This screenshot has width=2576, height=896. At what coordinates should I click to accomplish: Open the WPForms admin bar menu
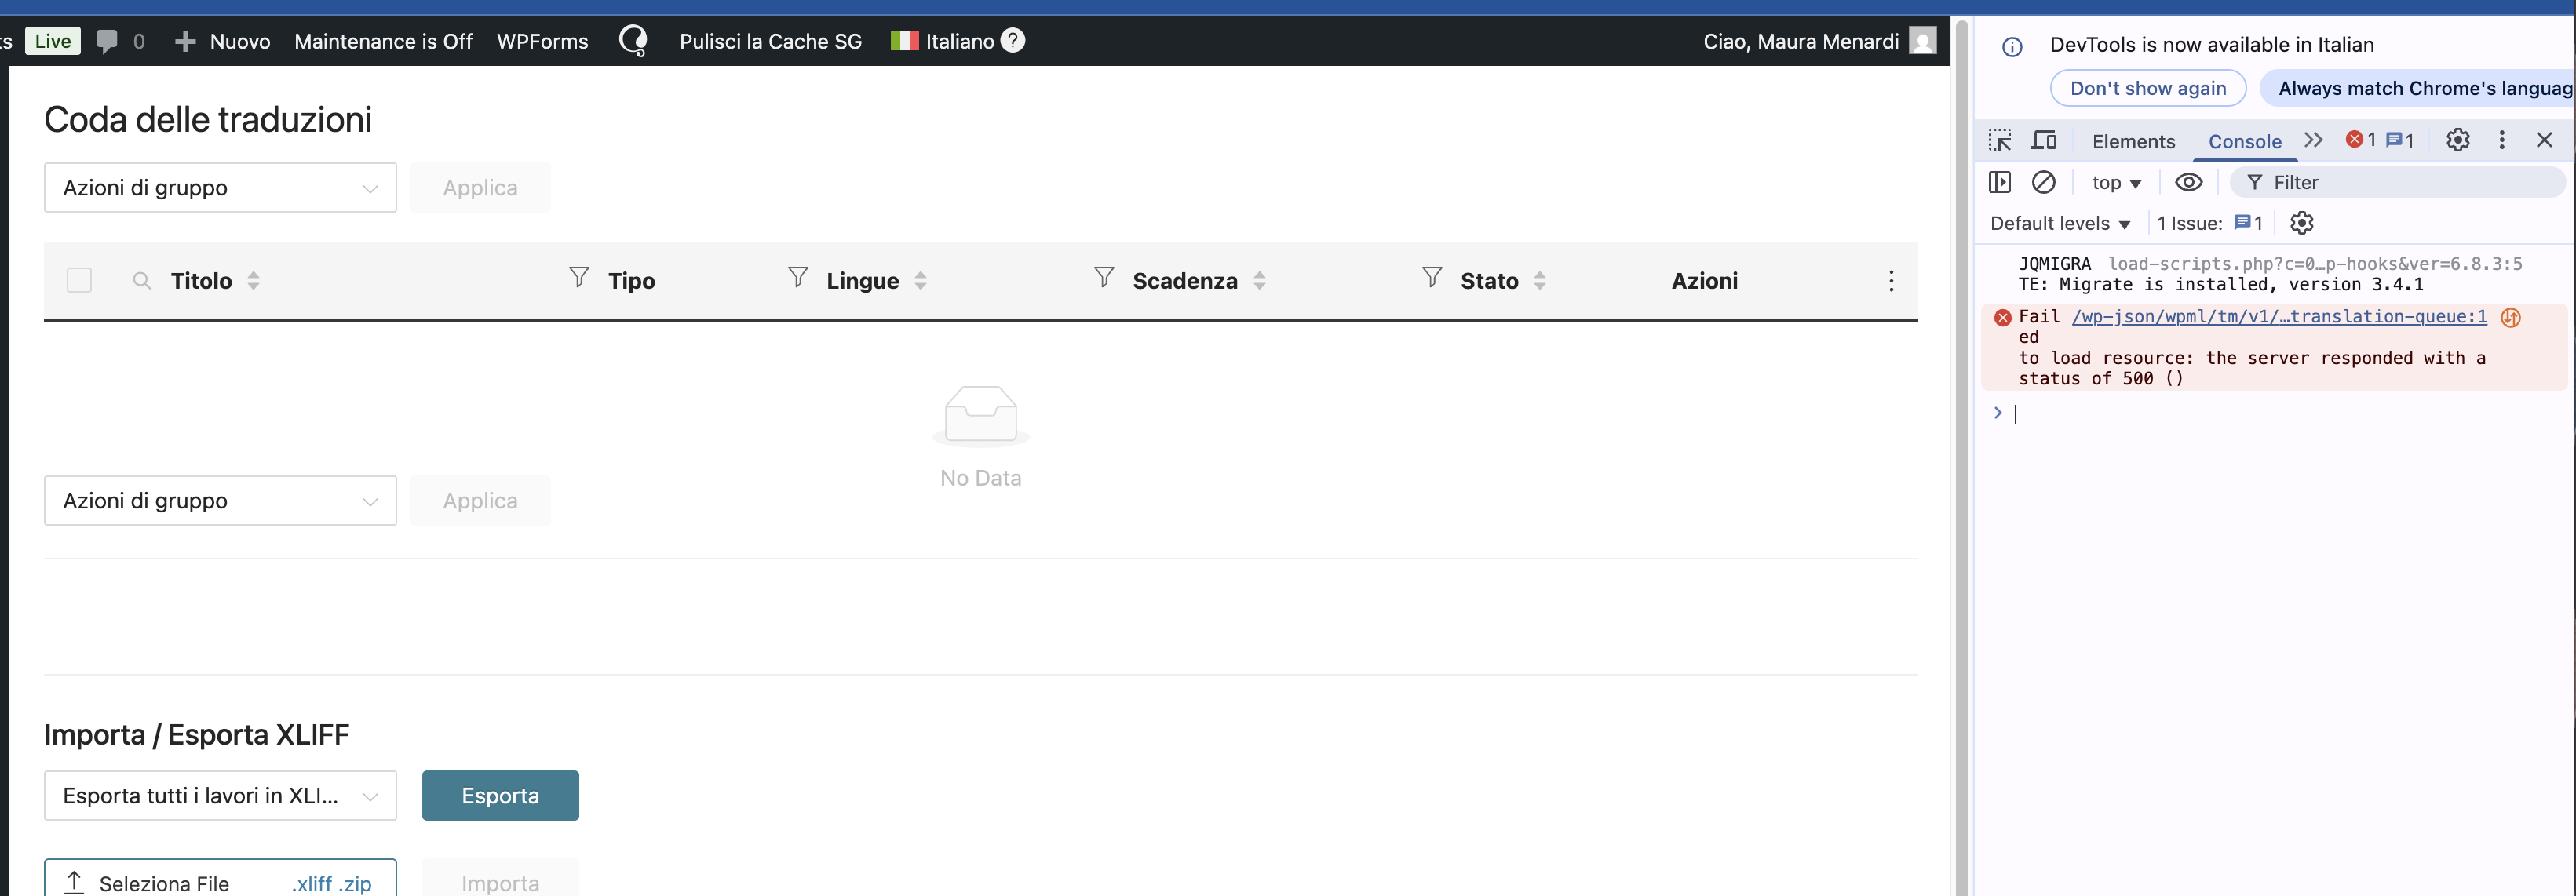[542, 41]
